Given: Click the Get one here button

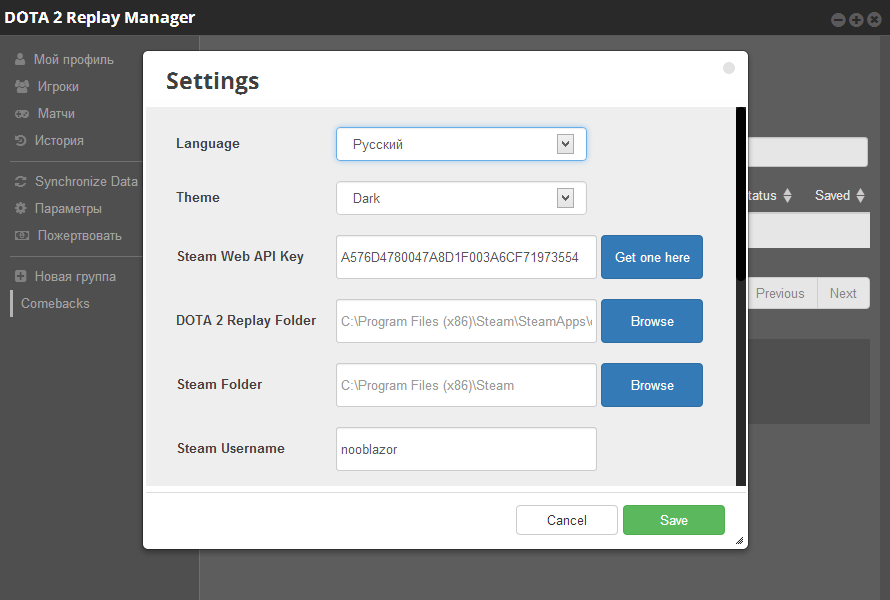Looking at the screenshot, I should pos(652,257).
